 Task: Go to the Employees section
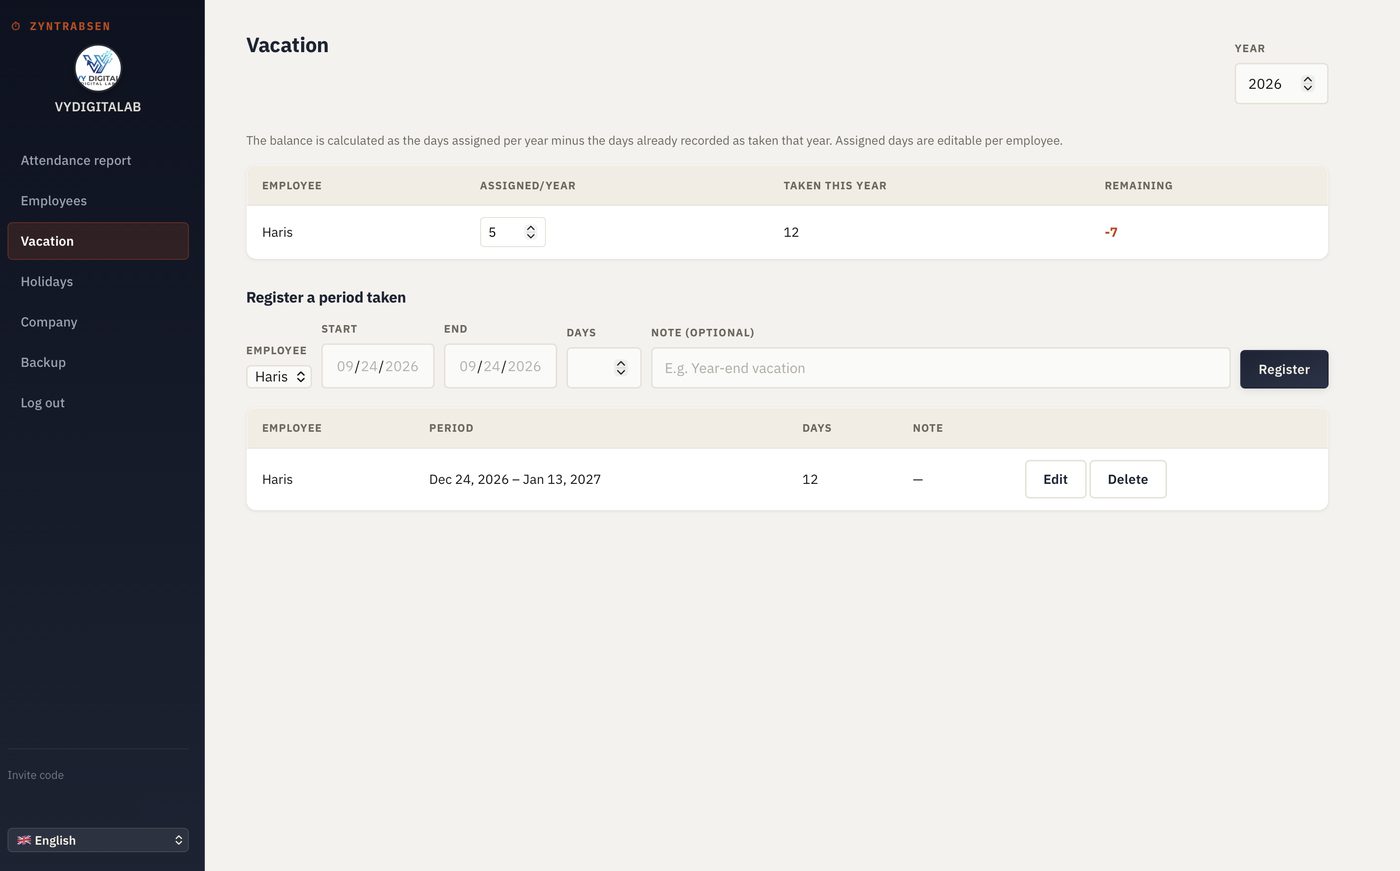(98, 201)
